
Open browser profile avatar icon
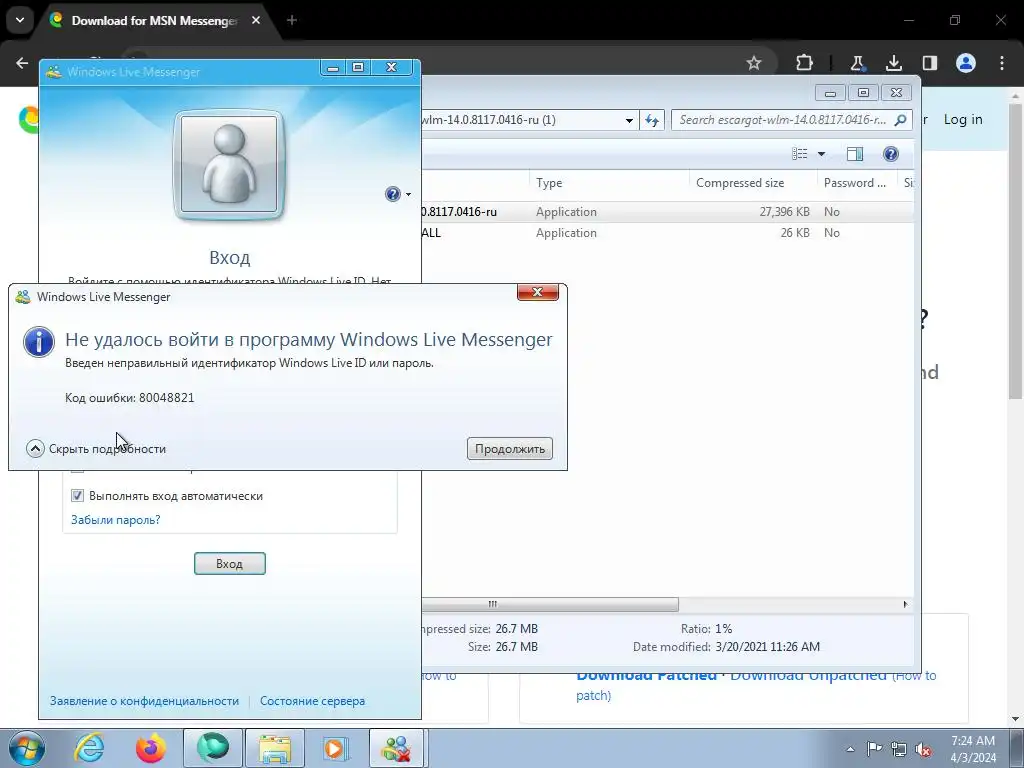966,63
